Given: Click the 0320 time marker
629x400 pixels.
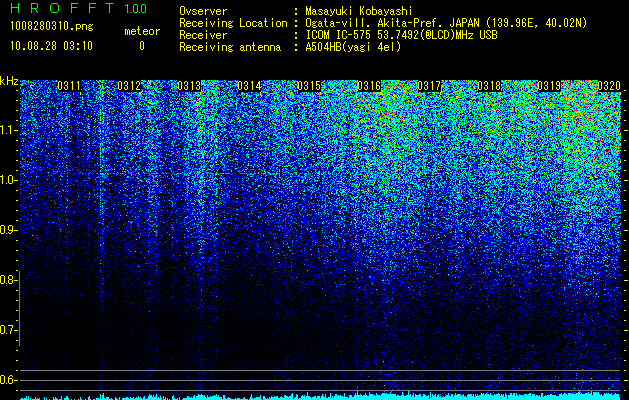Looking at the screenshot, I should pos(609,86).
